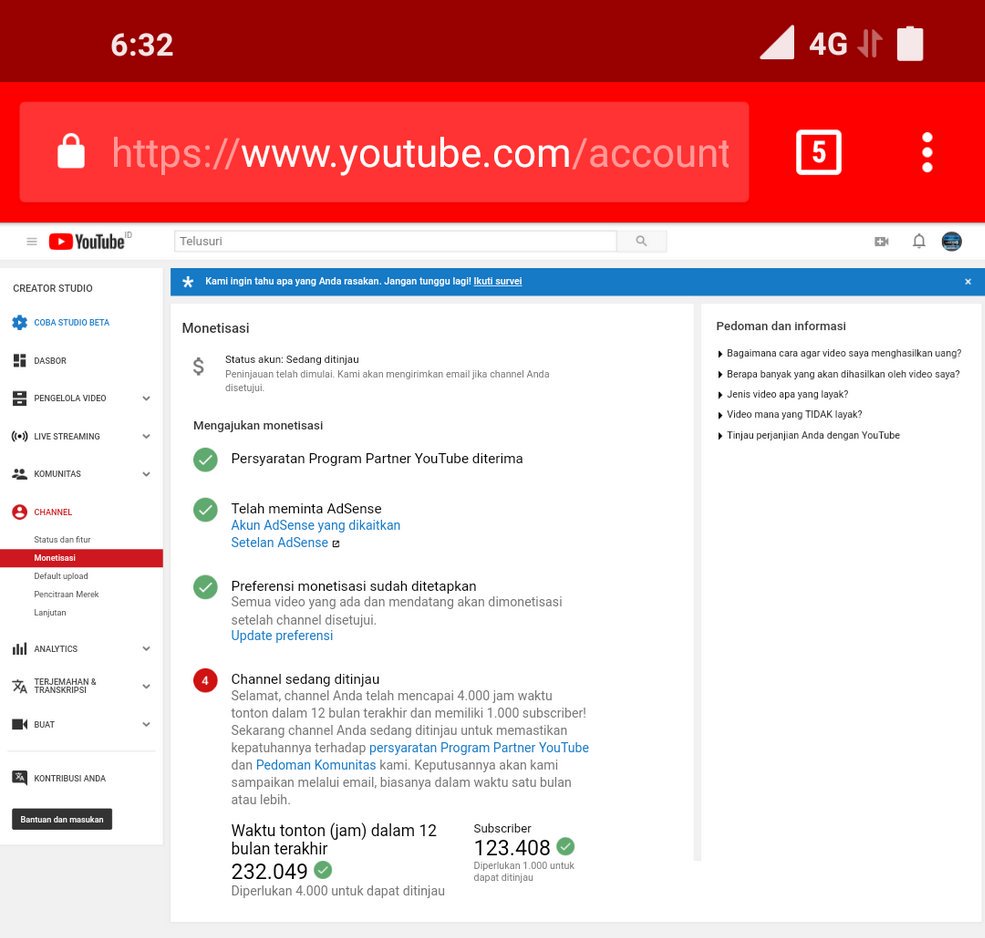Click the battery icon in status bar
The image size is (985, 938).
[910, 43]
